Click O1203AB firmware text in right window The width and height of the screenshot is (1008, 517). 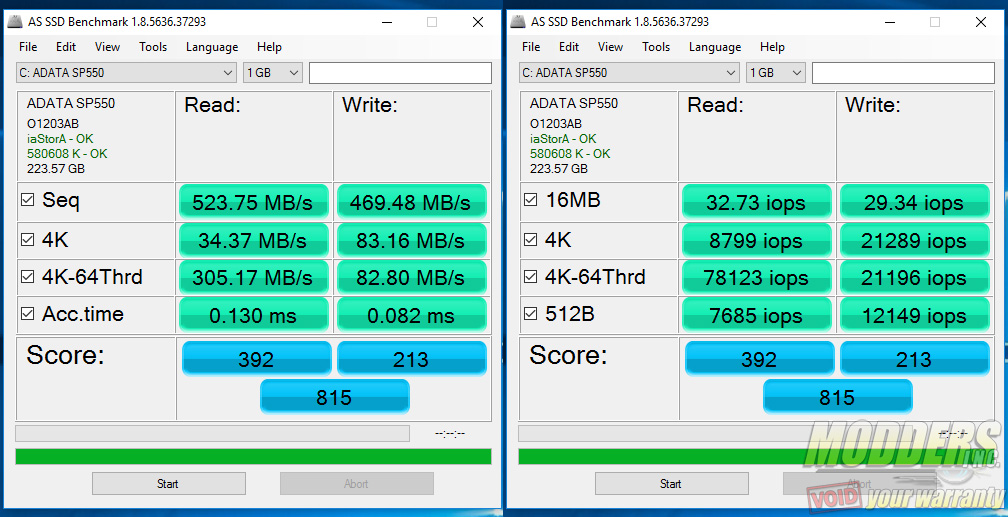555,123
